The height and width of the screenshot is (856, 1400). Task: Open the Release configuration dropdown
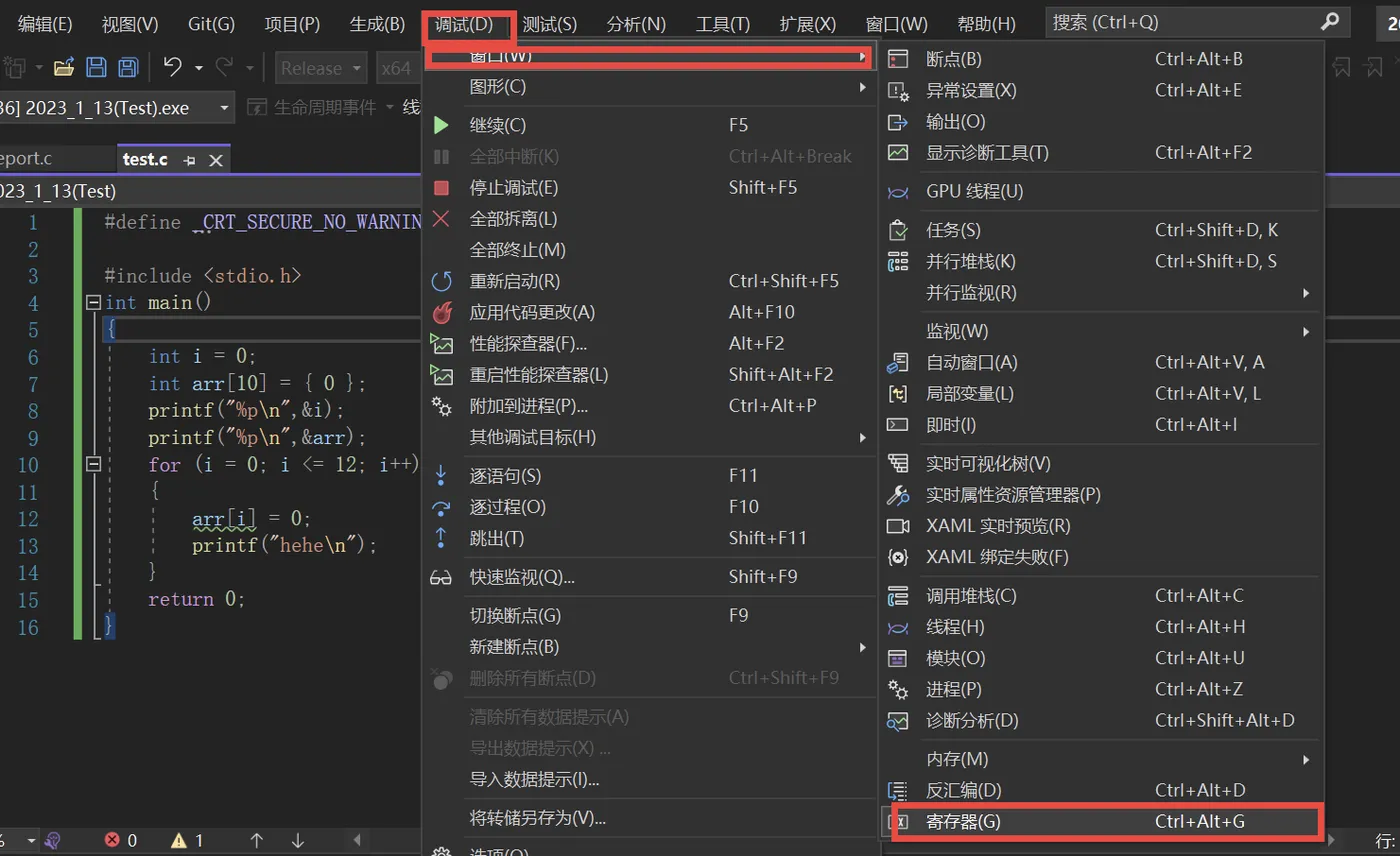click(320, 68)
